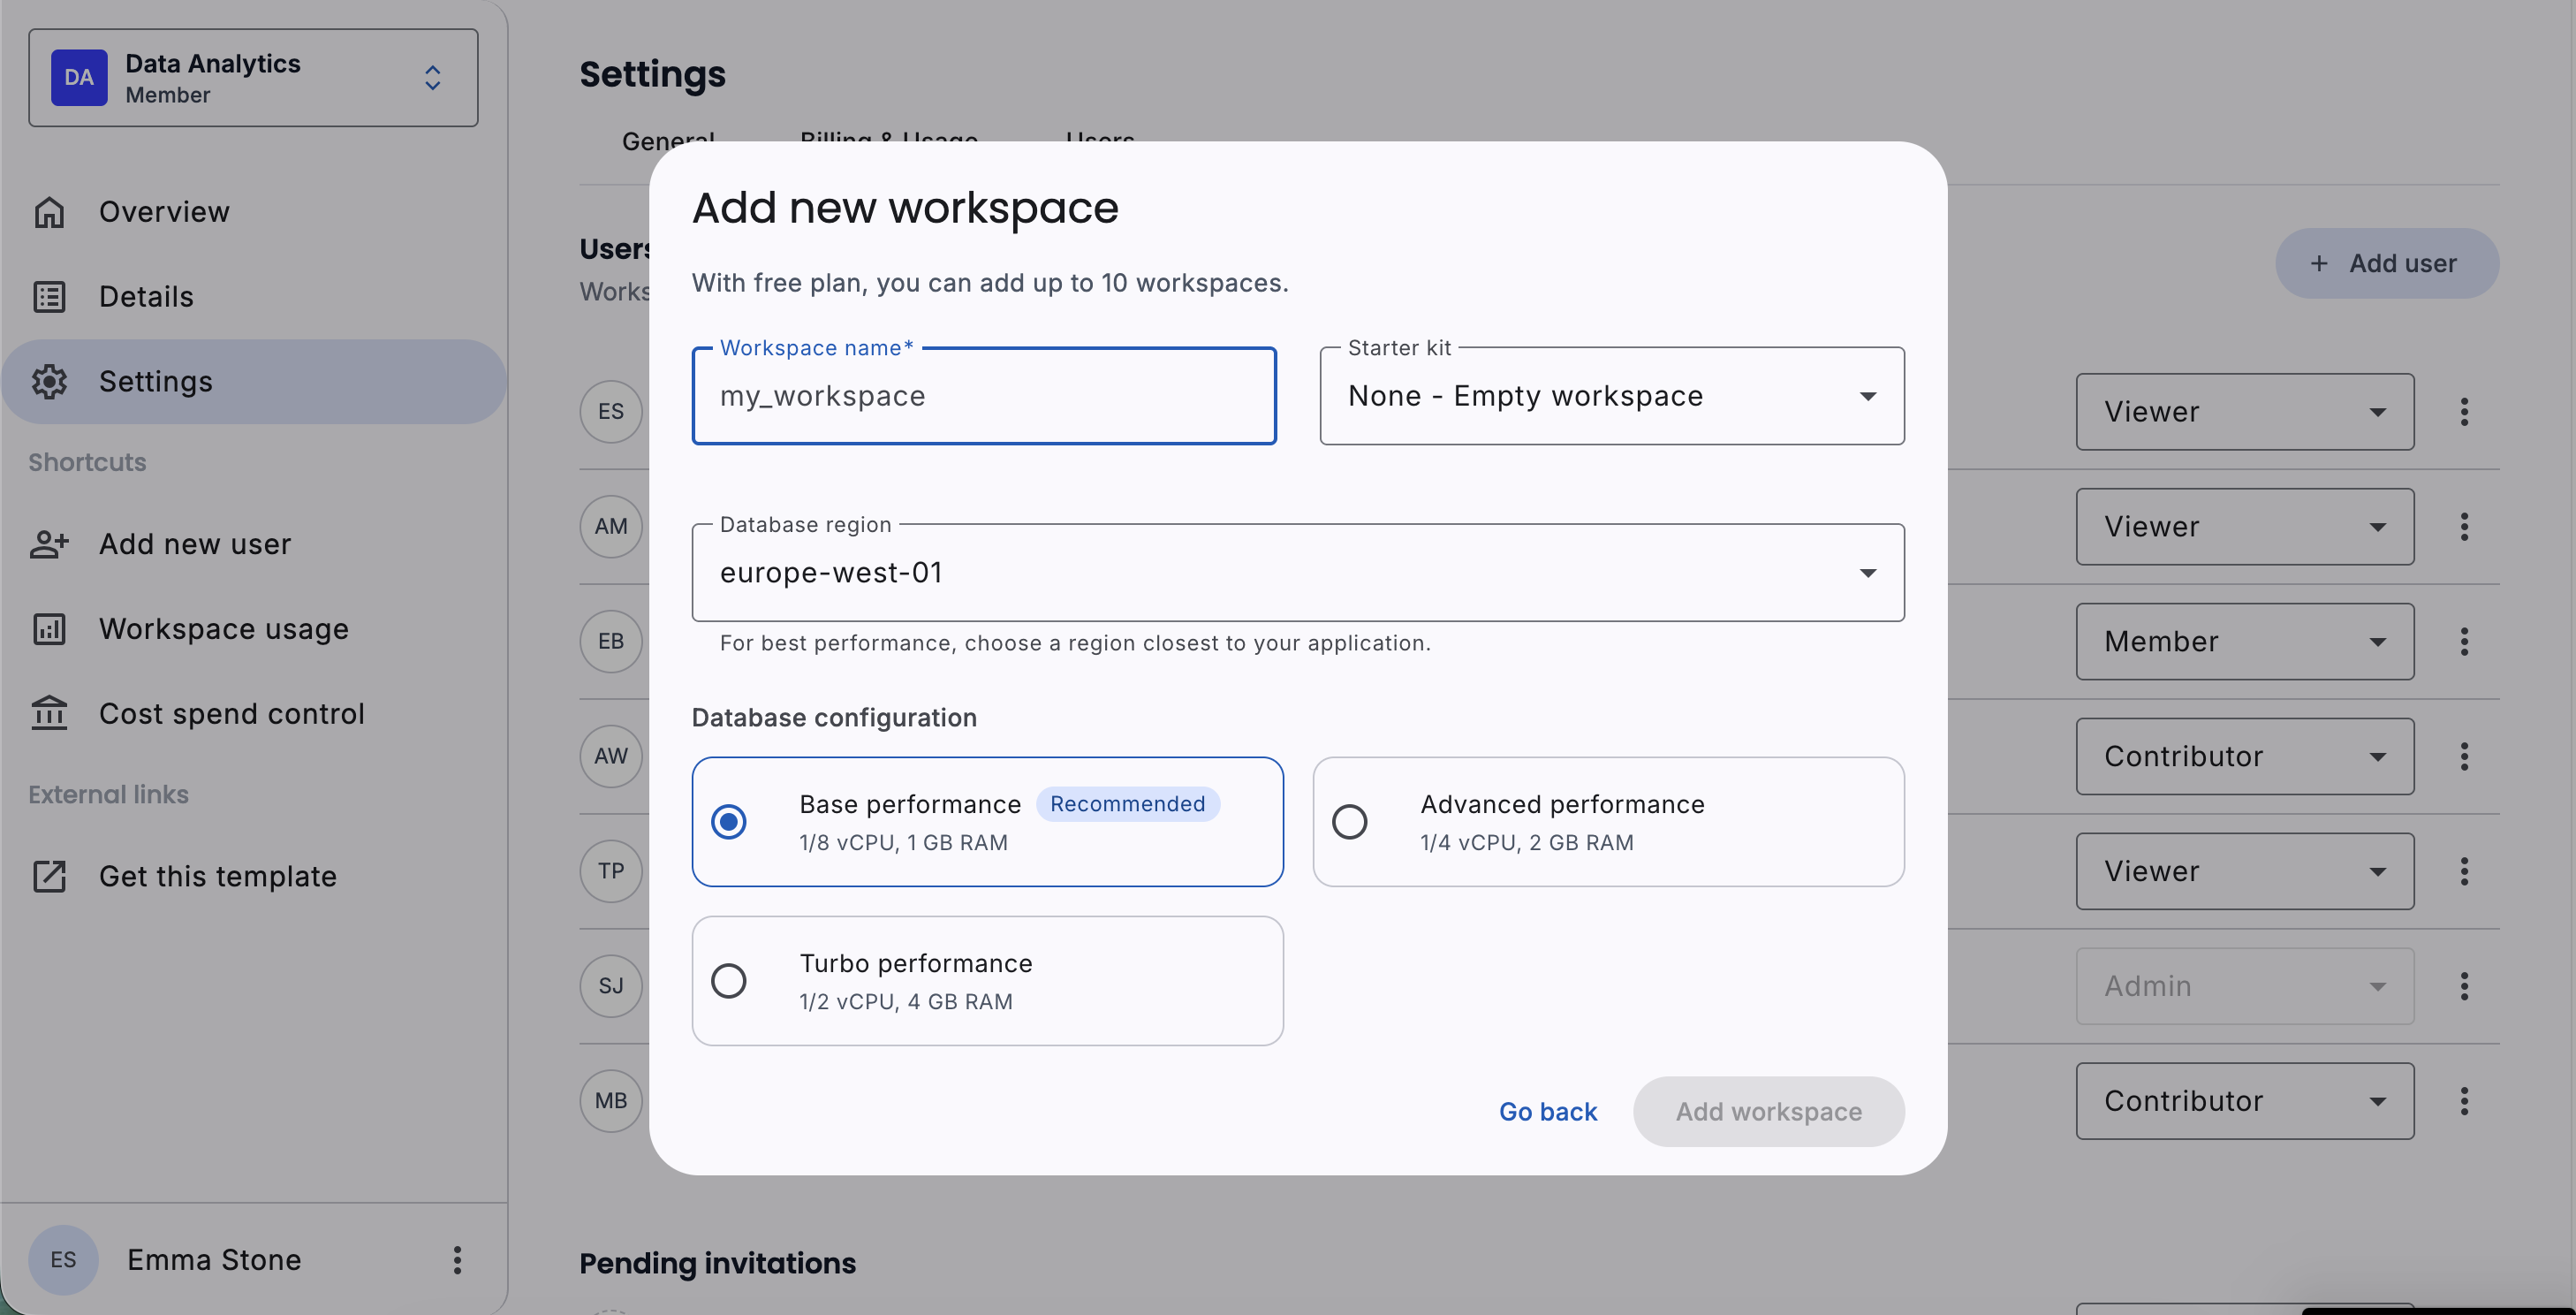Screen dimensions: 2576x1315
Task: Click the Workspace usage chart icon
Action: 49,629
